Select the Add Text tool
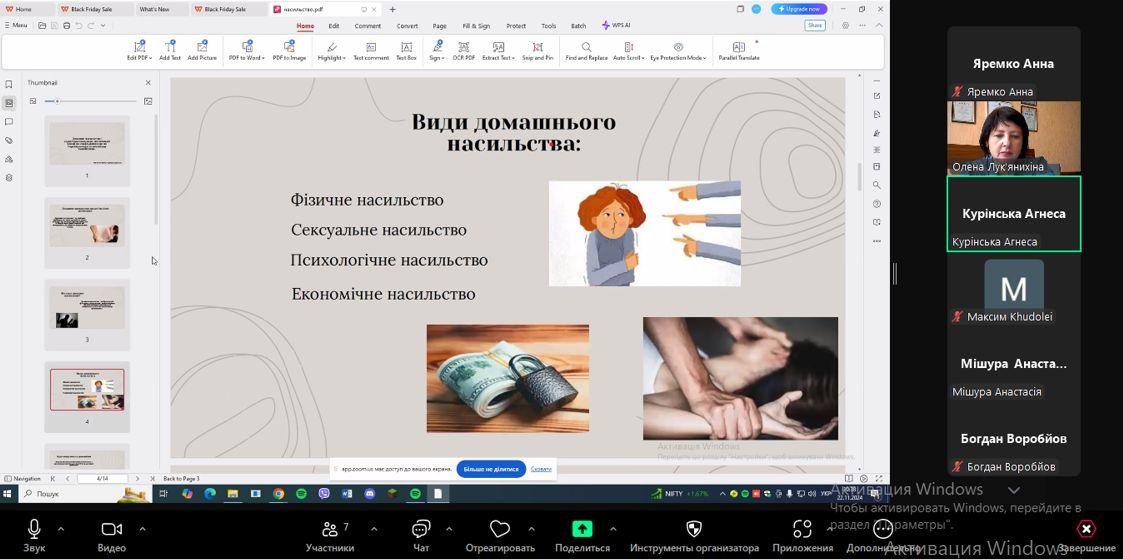 click(170, 51)
